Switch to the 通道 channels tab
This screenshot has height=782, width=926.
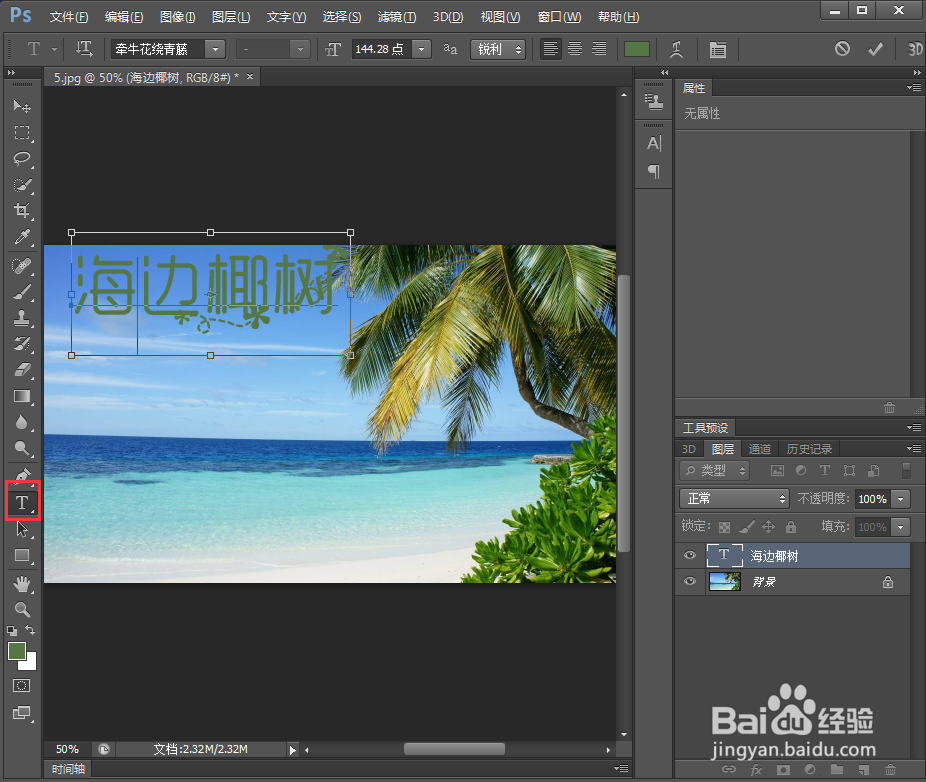tap(759, 448)
